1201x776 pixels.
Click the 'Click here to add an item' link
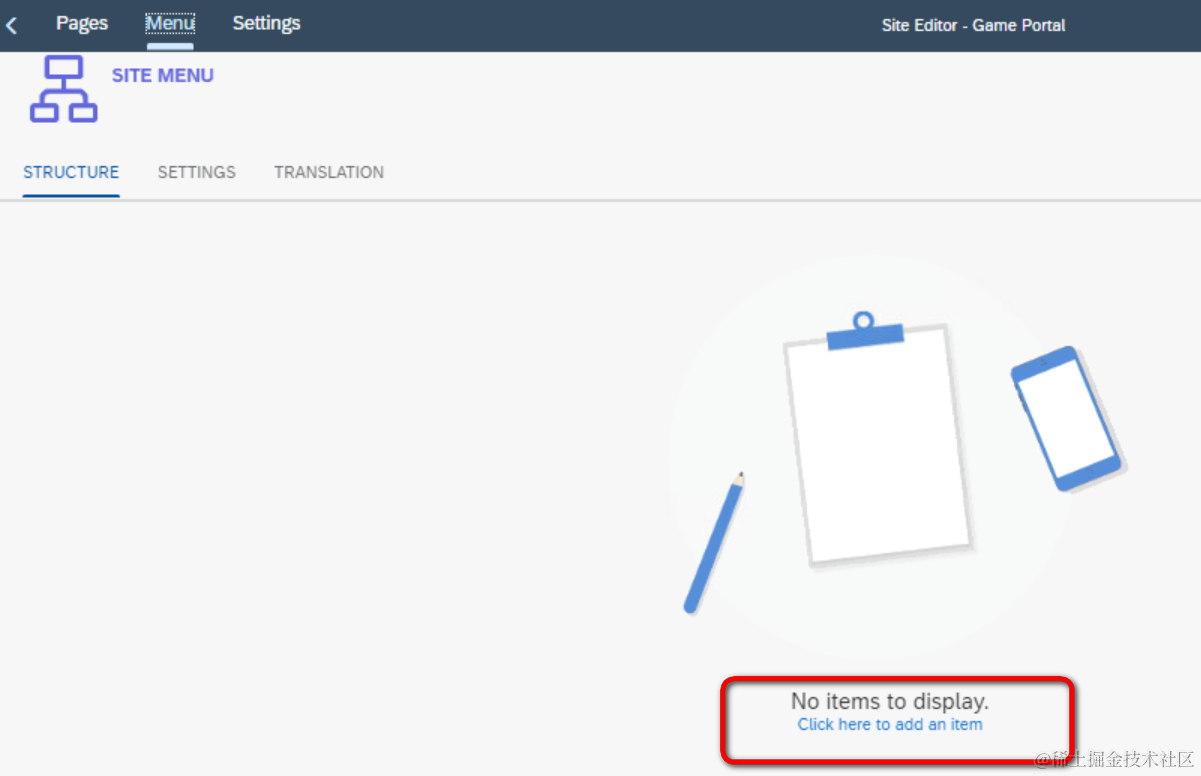(890, 724)
